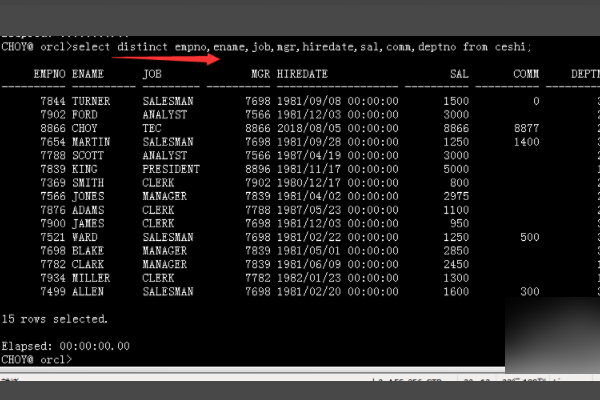600x400 pixels.
Task: Click the terminal status bar at bottom
Action: [300, 385]
